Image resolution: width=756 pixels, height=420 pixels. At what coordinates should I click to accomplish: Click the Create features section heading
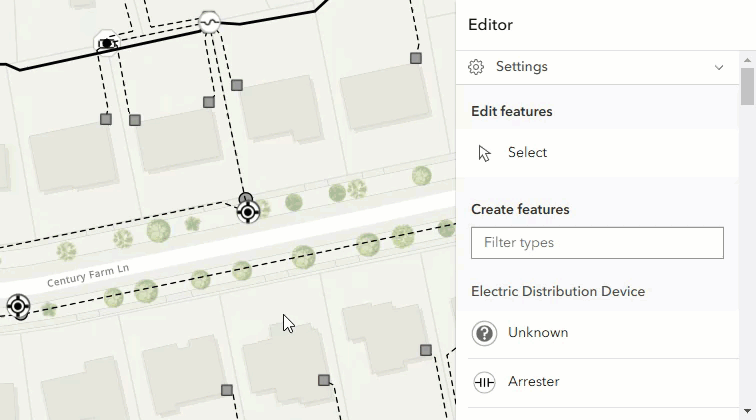coord(520,210)
